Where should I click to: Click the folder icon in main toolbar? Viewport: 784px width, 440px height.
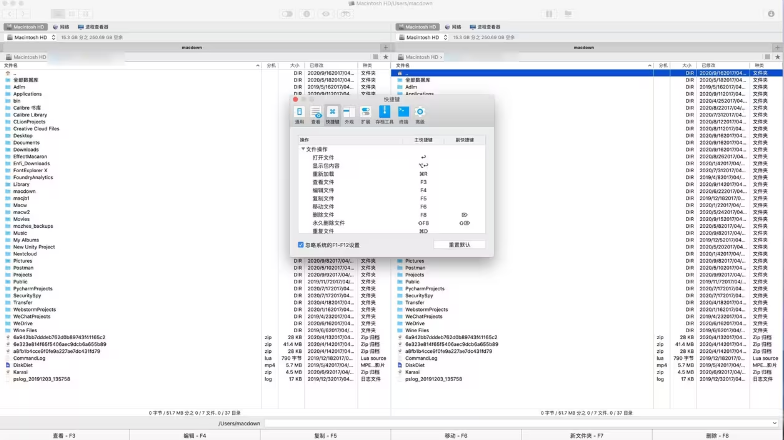point(568,14)
